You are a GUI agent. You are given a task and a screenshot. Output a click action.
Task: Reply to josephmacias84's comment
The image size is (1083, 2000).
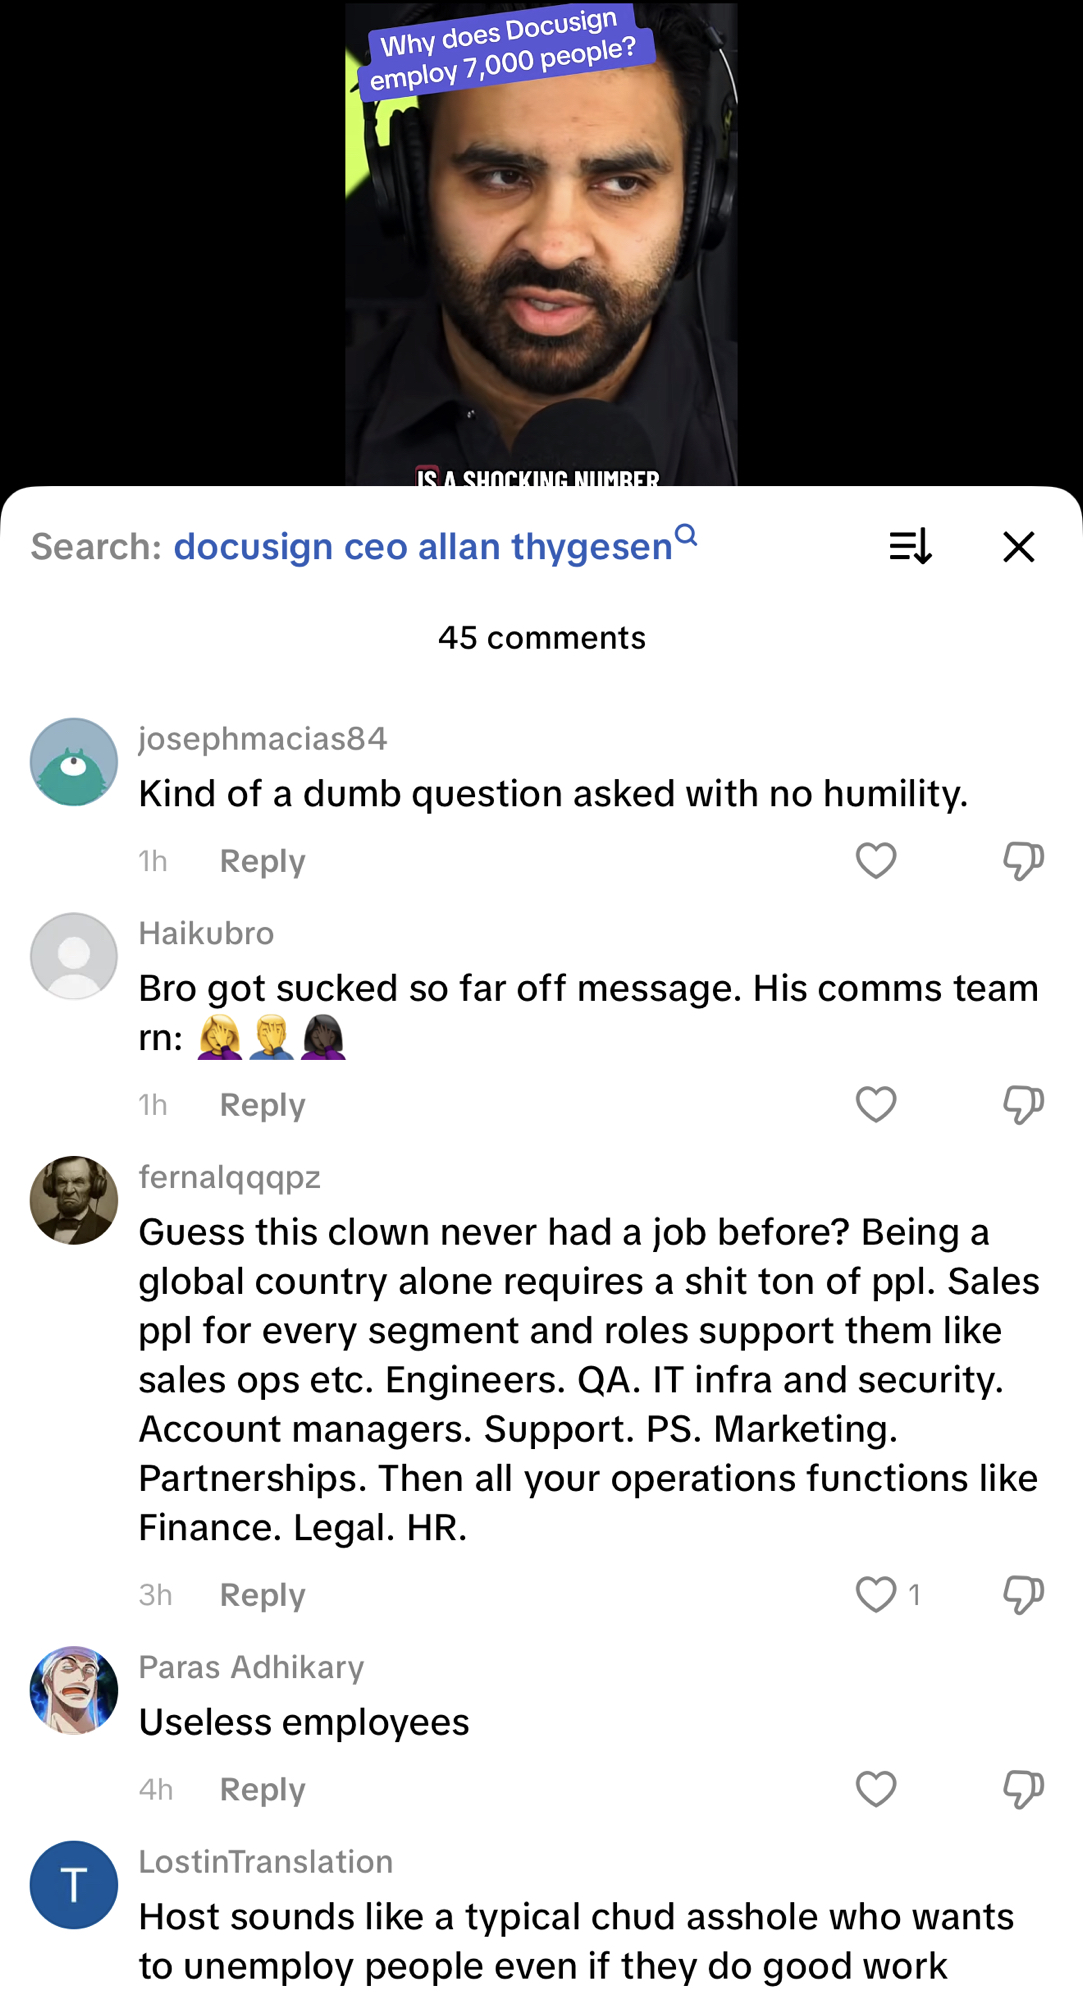pyautogui.click(x=262, y=861)
